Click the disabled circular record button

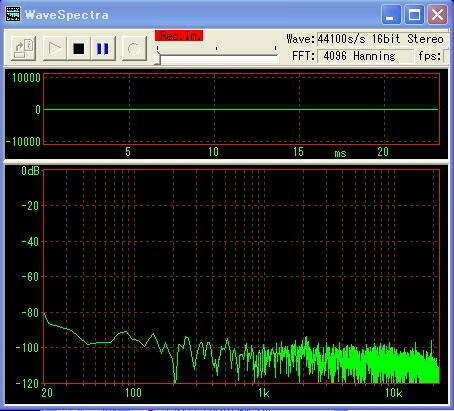pos(134,48)
